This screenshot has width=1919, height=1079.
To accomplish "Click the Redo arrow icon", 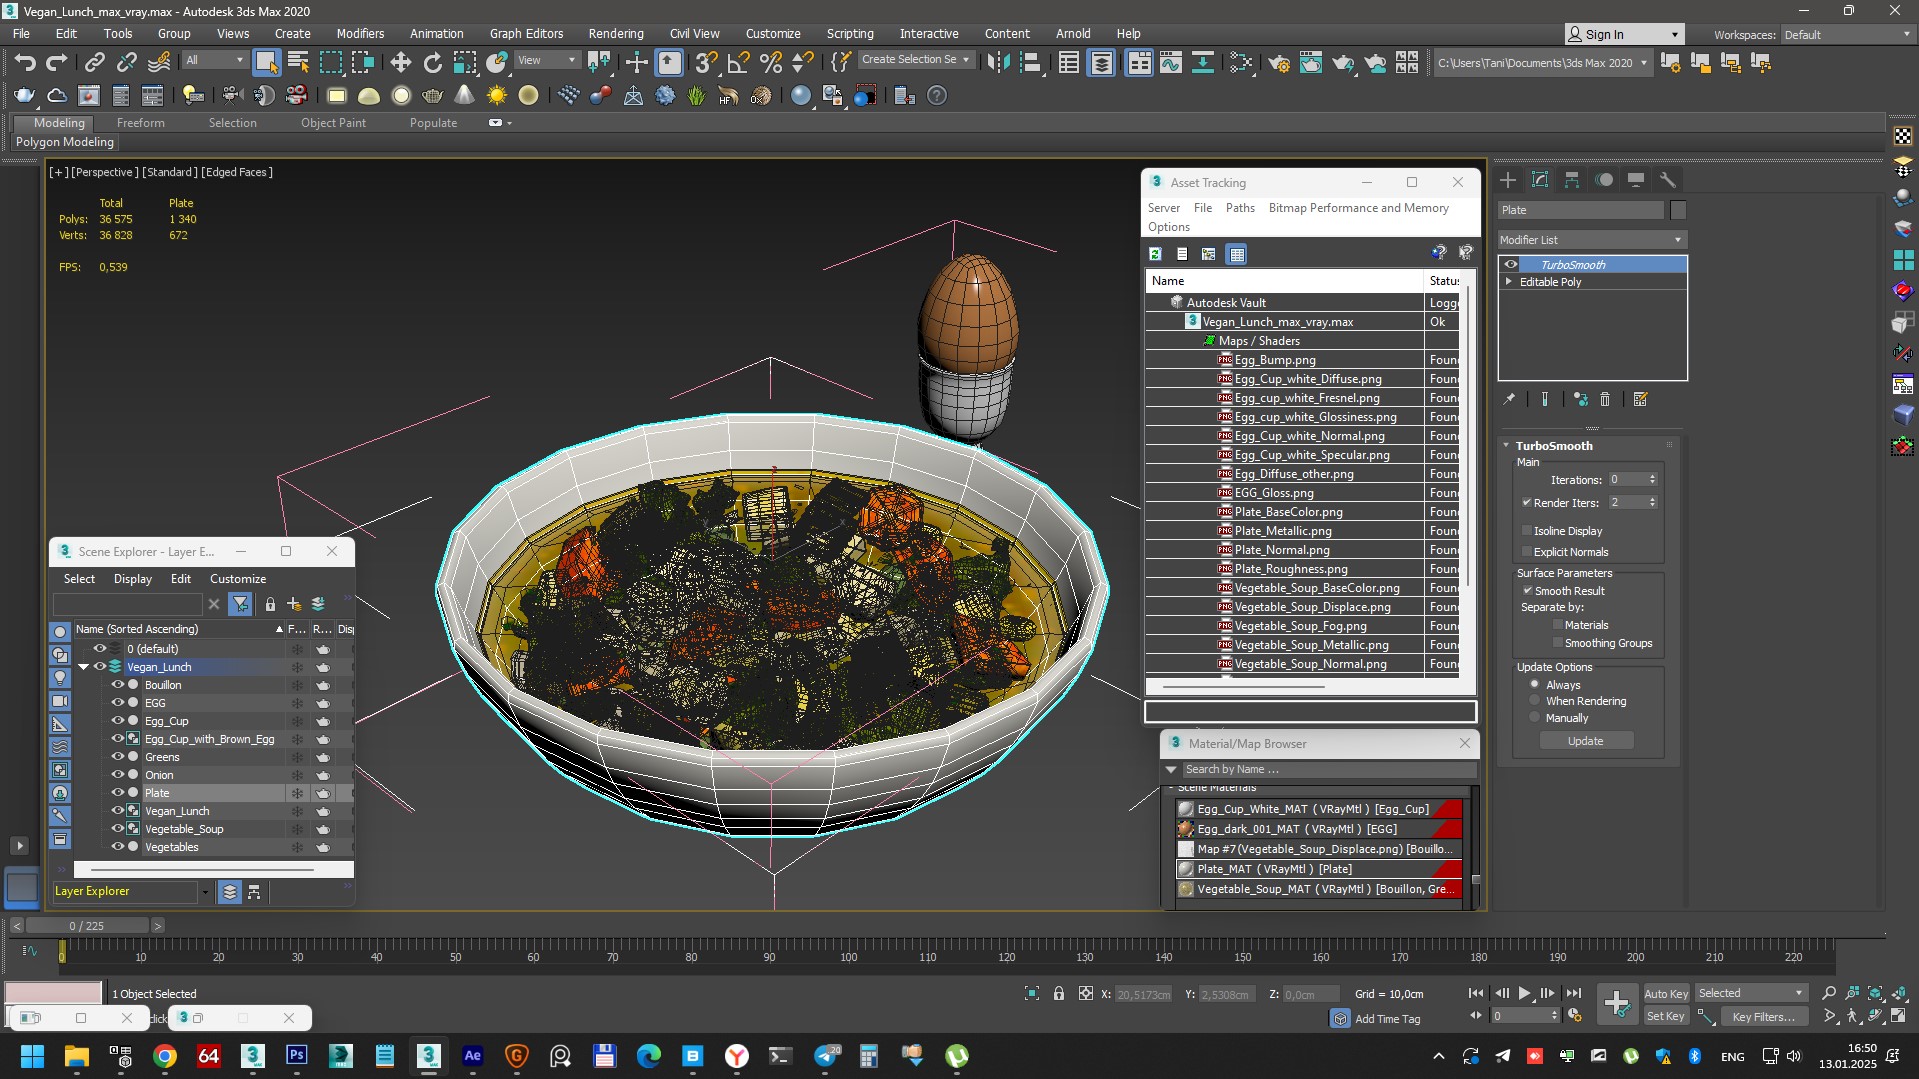I will (57, 63).
